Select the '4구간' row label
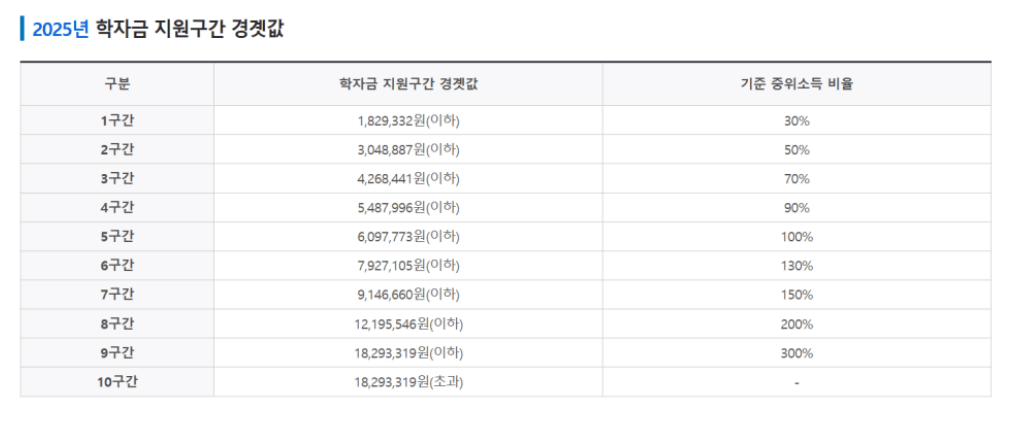Screen dimensions: 1025x428 tap(117, 208)
